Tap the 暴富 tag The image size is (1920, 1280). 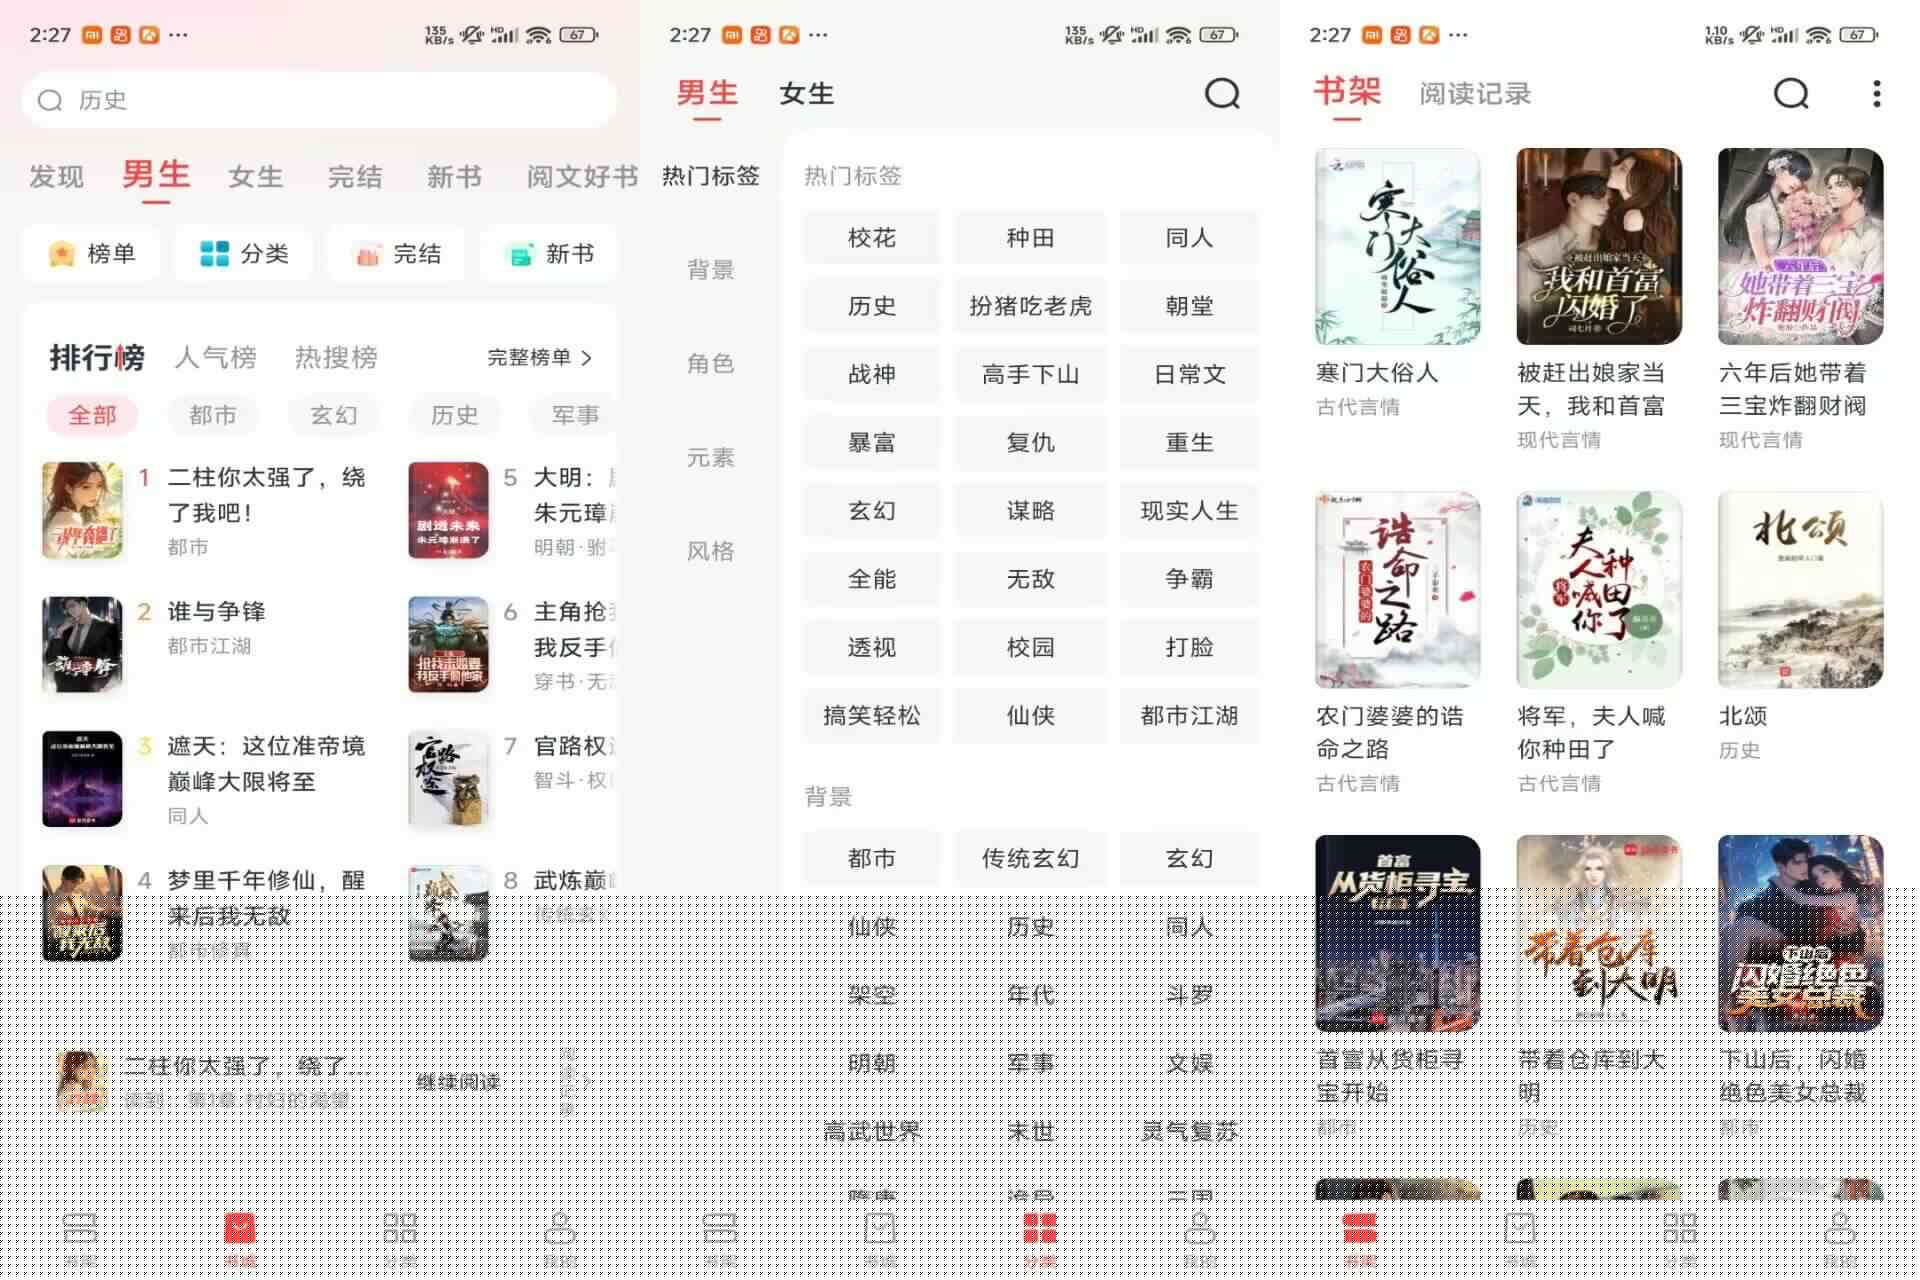pos(872,443)
